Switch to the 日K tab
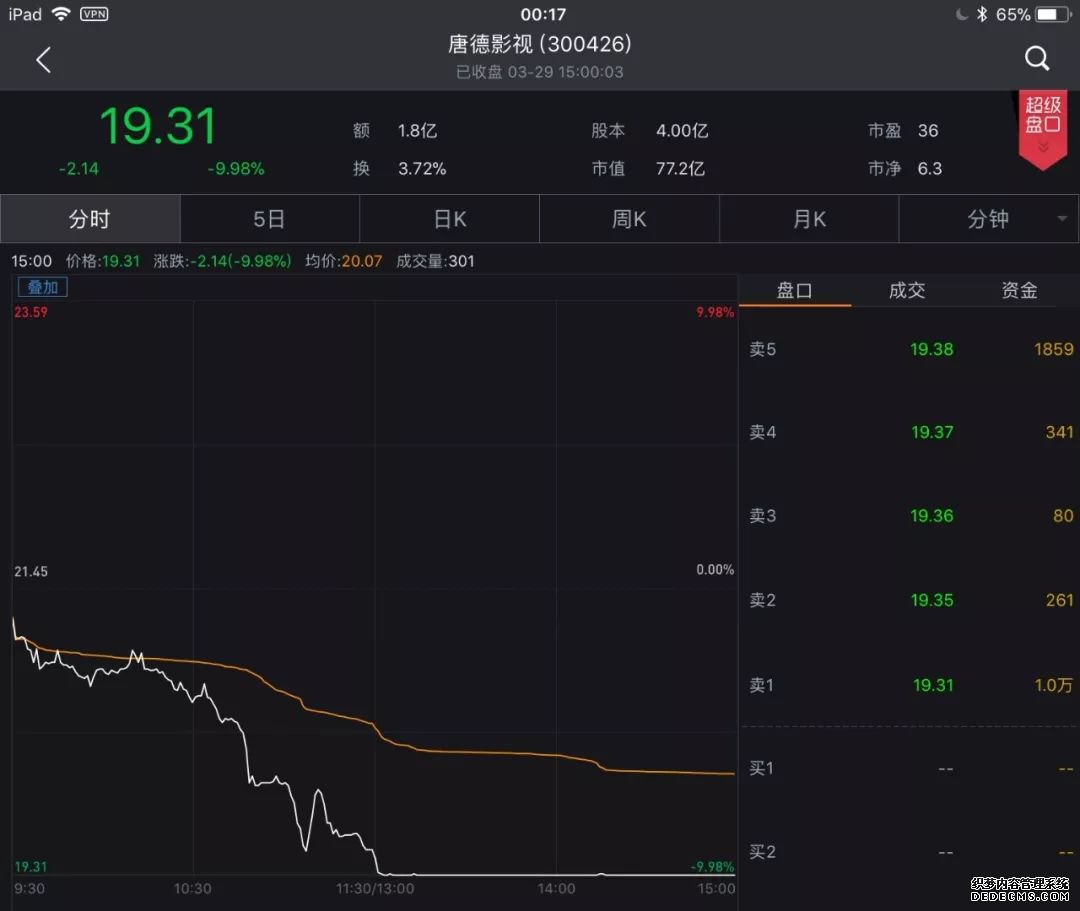 click(x=449, y=219)
